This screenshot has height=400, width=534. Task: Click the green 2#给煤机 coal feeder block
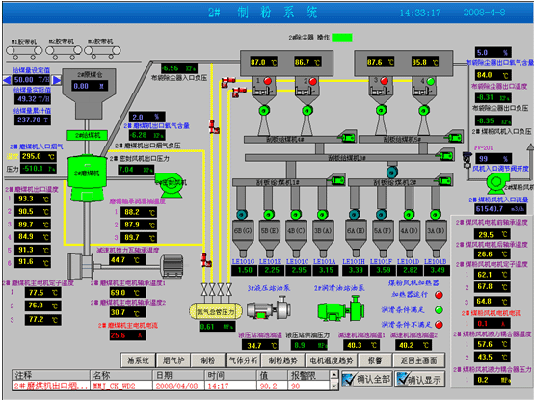[x=87, y=135]
